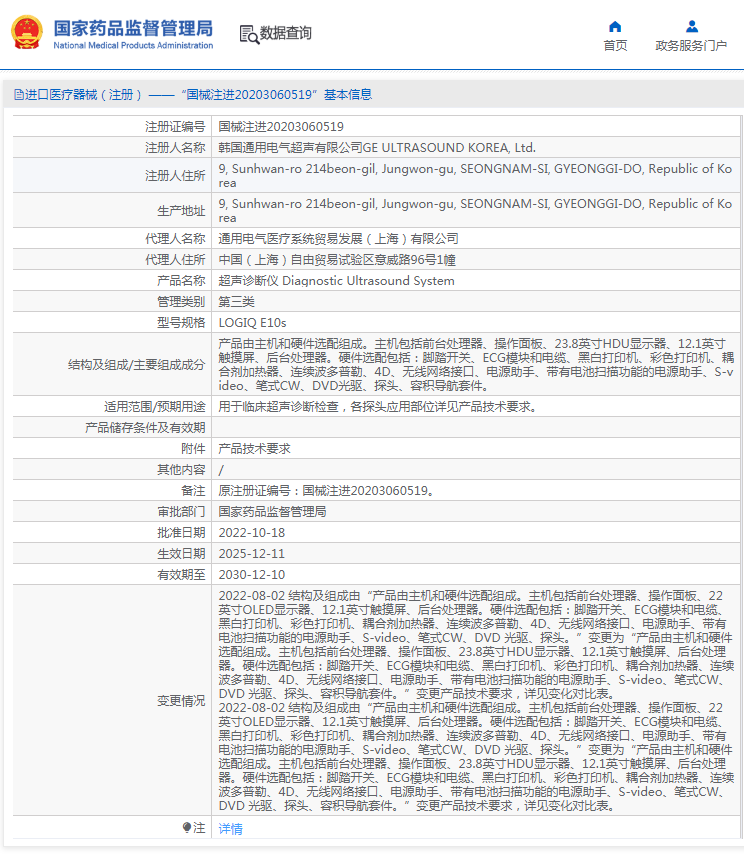Click 国家药品监督管理局 site title text
Screen dimensions: 744x858
pos(133,27)
